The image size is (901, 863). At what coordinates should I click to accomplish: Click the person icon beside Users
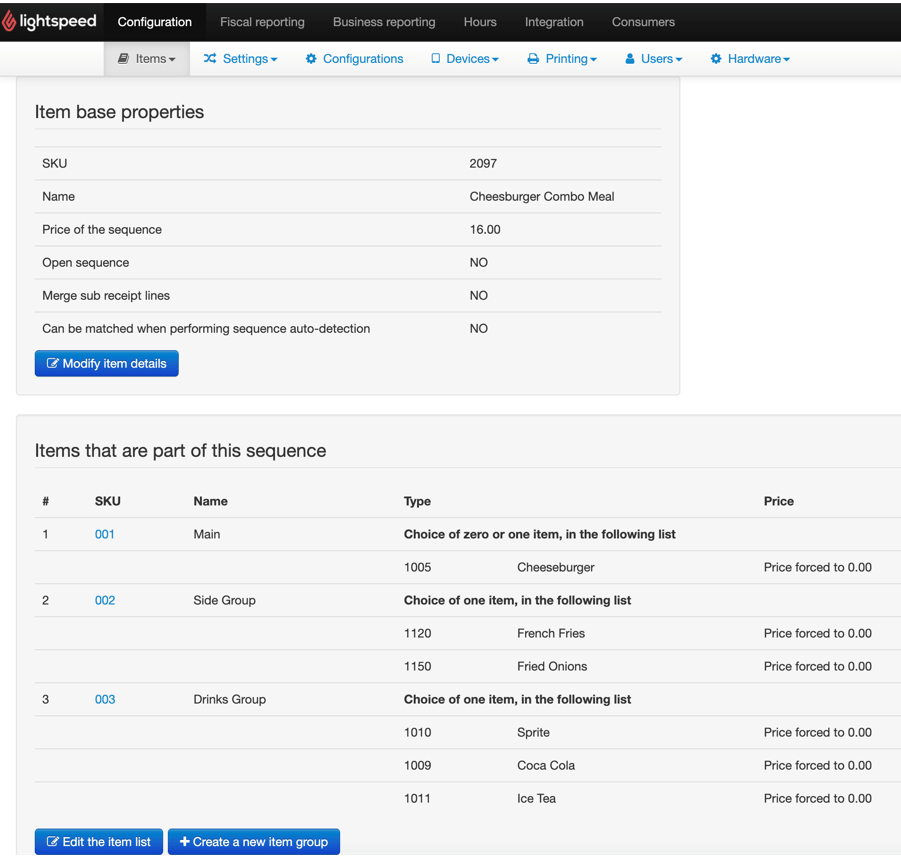tap(630, 59)
